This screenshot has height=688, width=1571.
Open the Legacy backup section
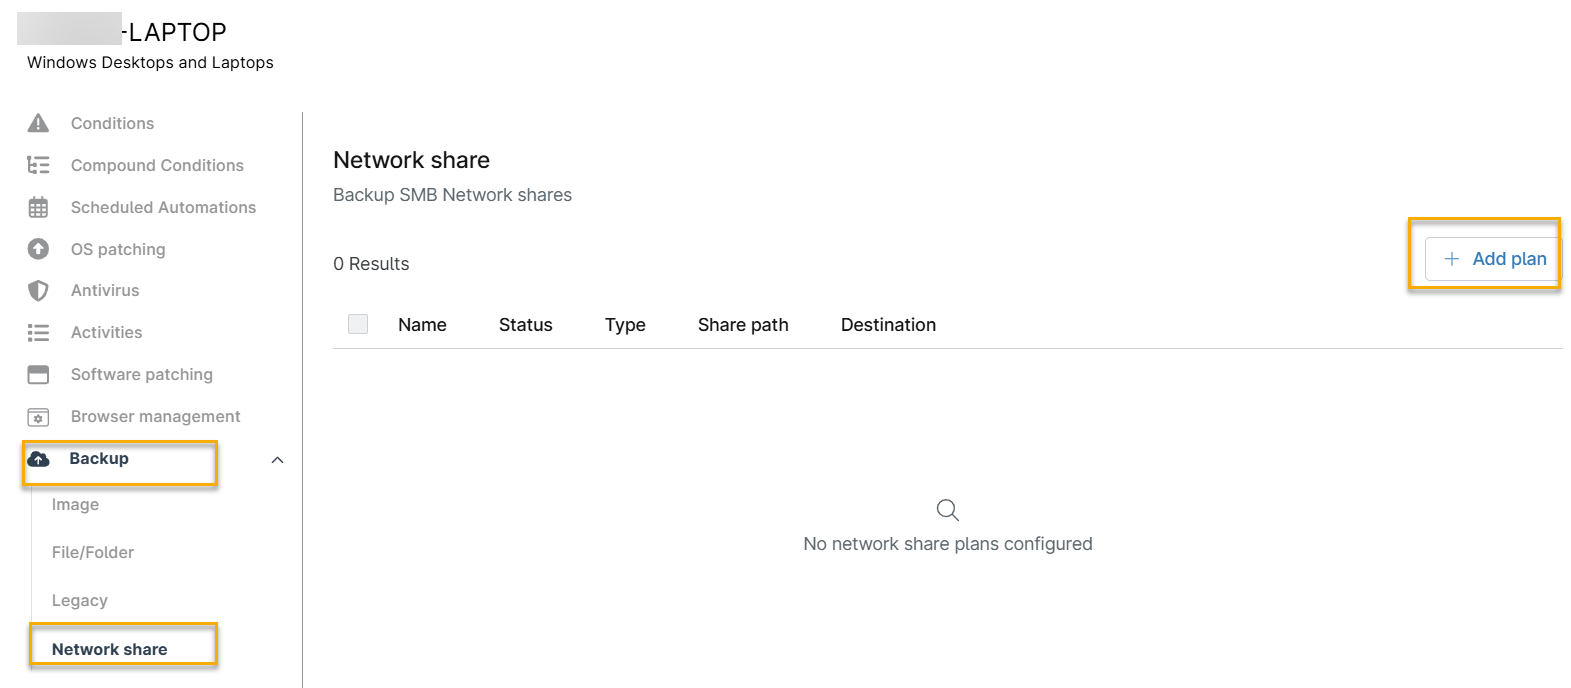80,601
